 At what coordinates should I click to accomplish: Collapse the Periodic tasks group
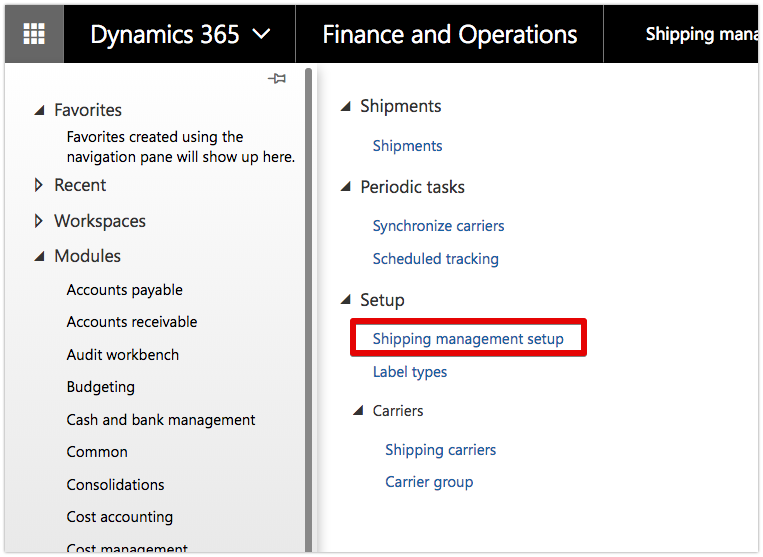pyautogui.click(x=345, y=188)
